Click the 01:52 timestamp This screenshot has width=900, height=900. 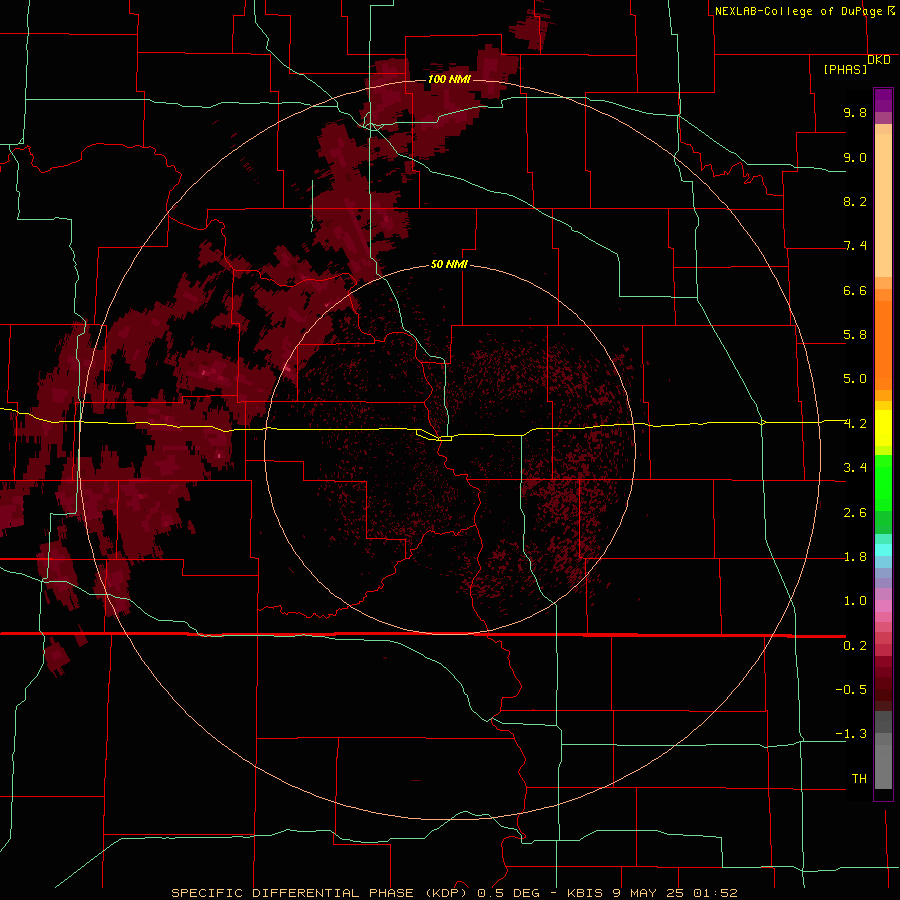[x=715, y=893]
